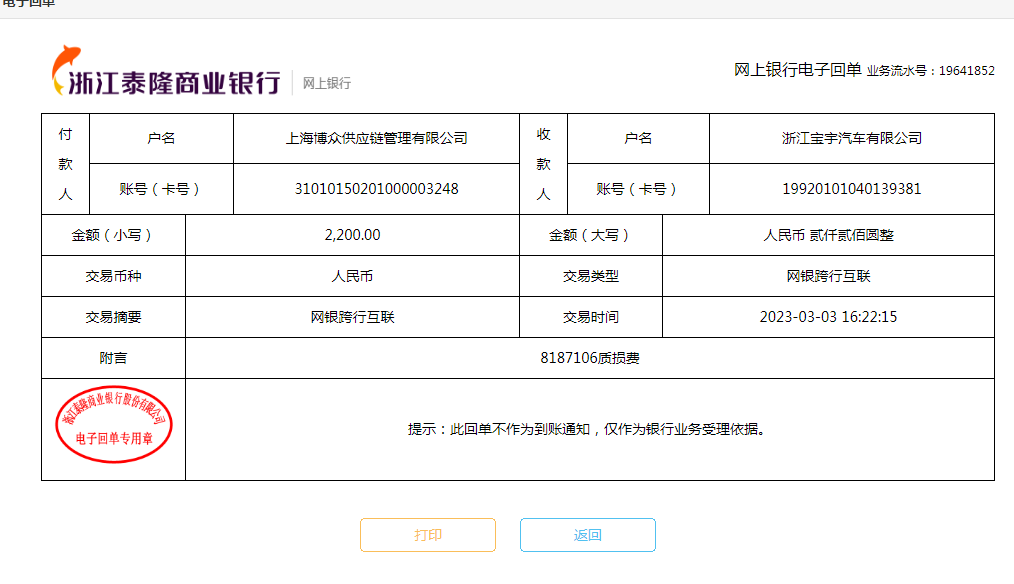
Task: Click the red 电子回单专用章 stamp
Action: [112, 425]
